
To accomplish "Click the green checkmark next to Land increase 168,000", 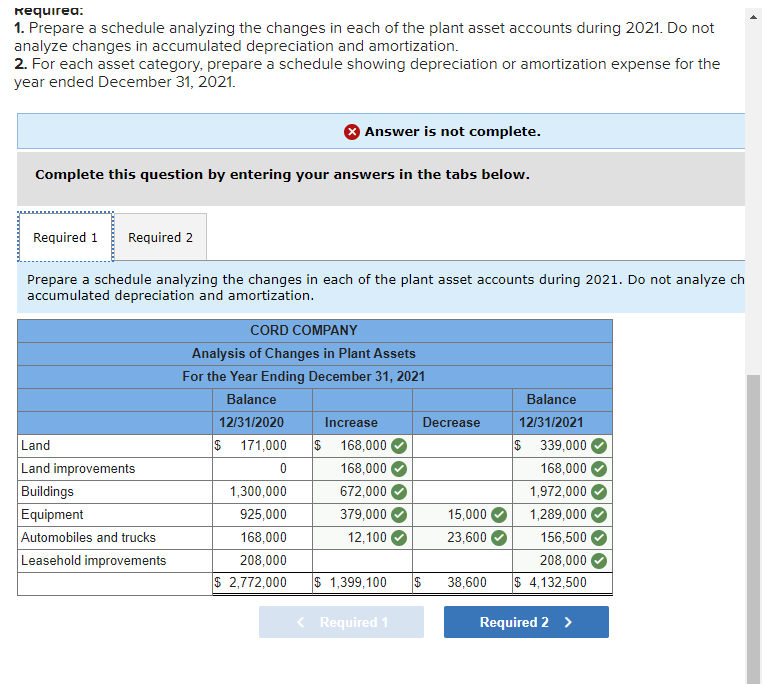I will coord(399,446).
